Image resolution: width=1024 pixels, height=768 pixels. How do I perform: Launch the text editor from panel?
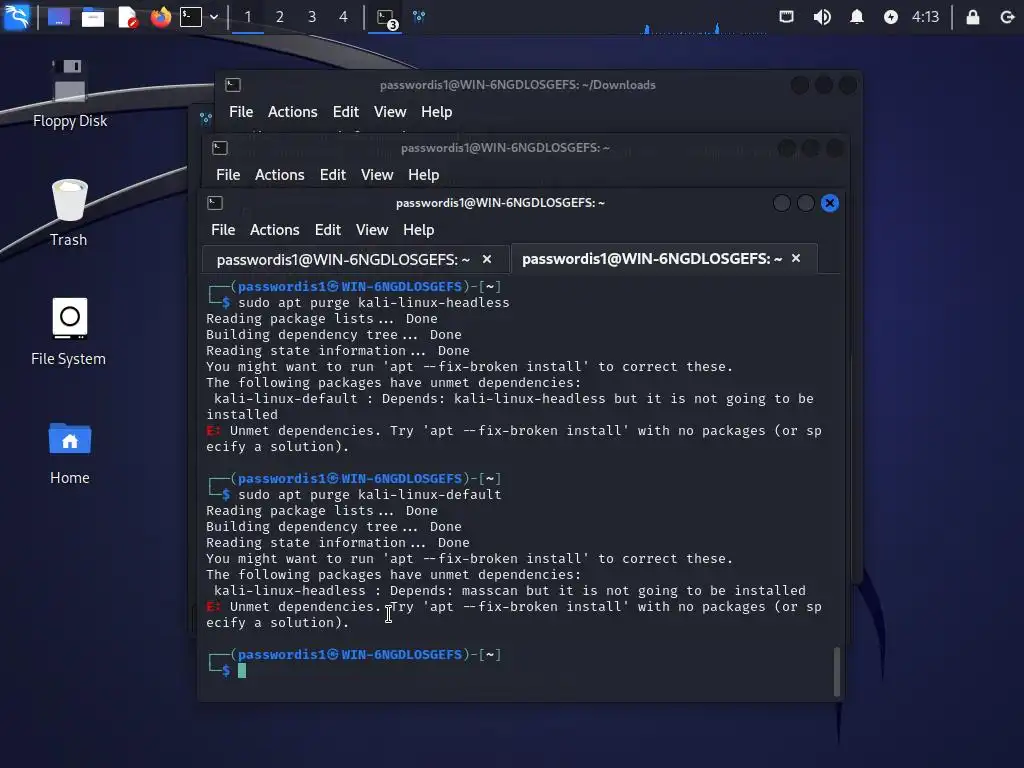click(x=127, y=17)
